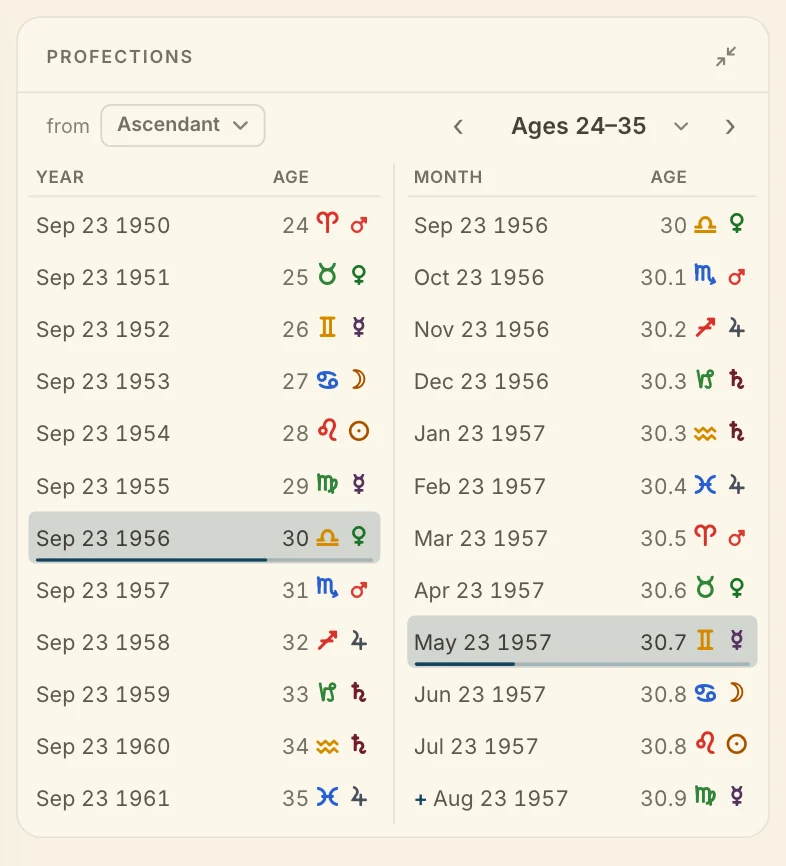Go to previous age range
The height and width of the screenshot is (866, 786).
coord(458,126)
